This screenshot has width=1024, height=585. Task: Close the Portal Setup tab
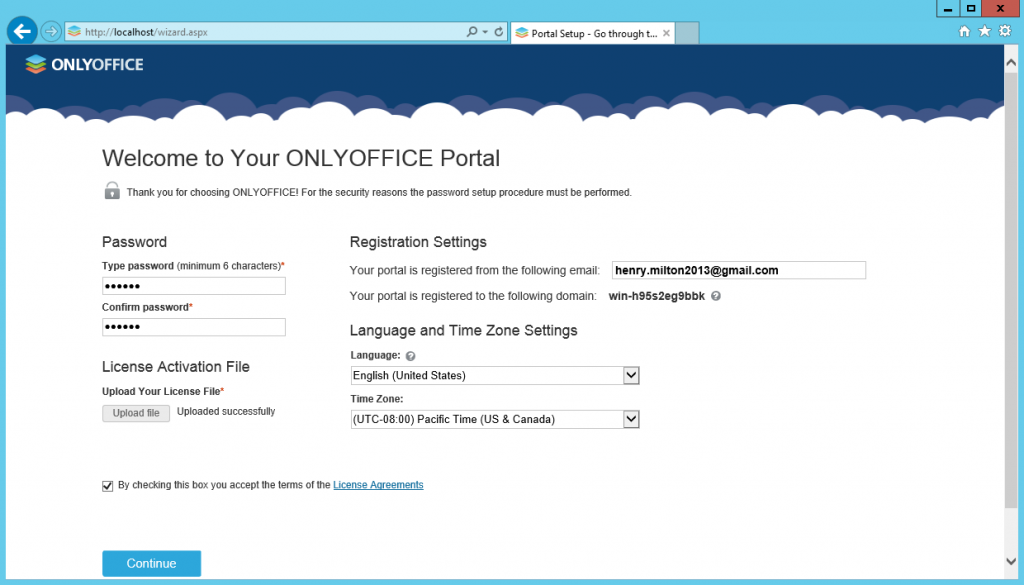point(666,33)
